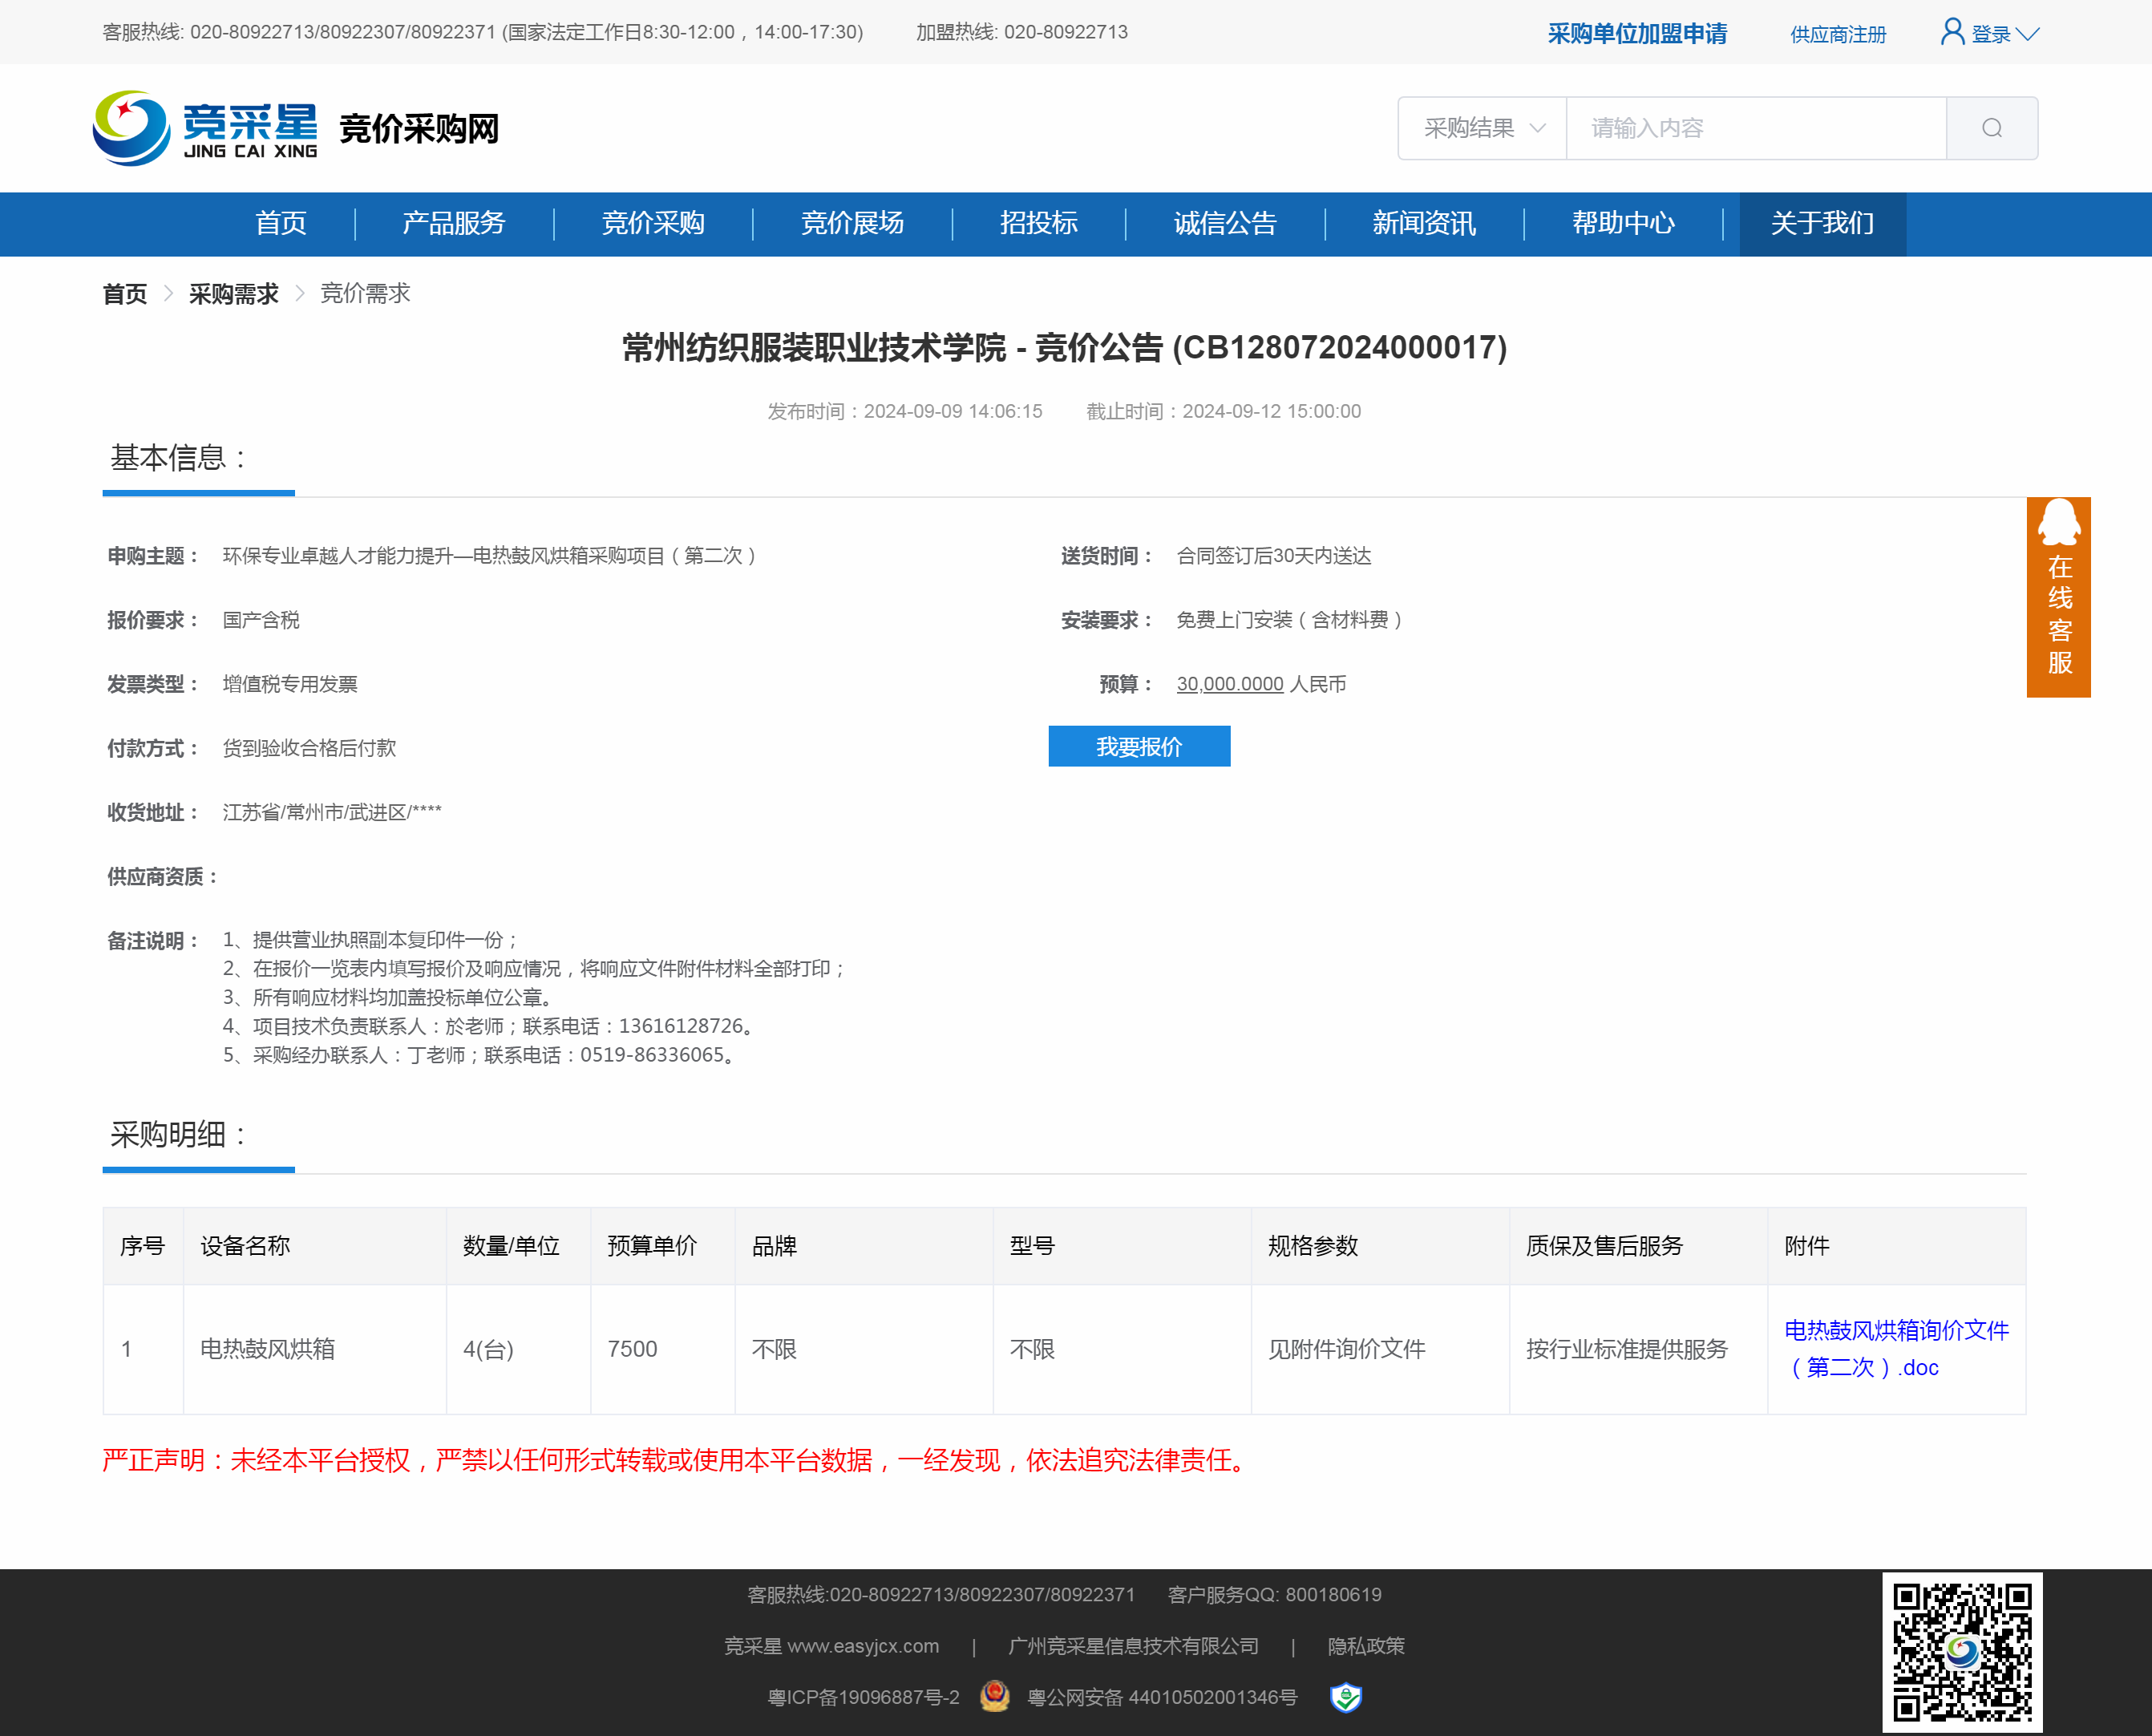The width and height of the screenshot is (2152, 1736).
Task: Click the QR code image
Action: pyautogui.click(x=1962, y=1651)
